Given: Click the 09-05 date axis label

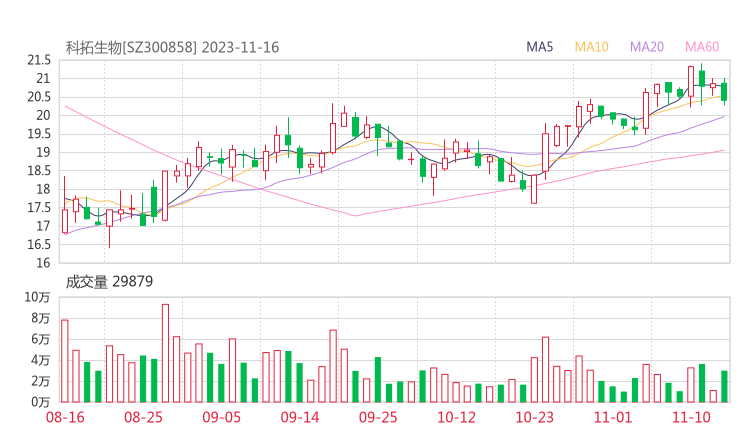Looking at the screenshot, I should coord(221,417).
